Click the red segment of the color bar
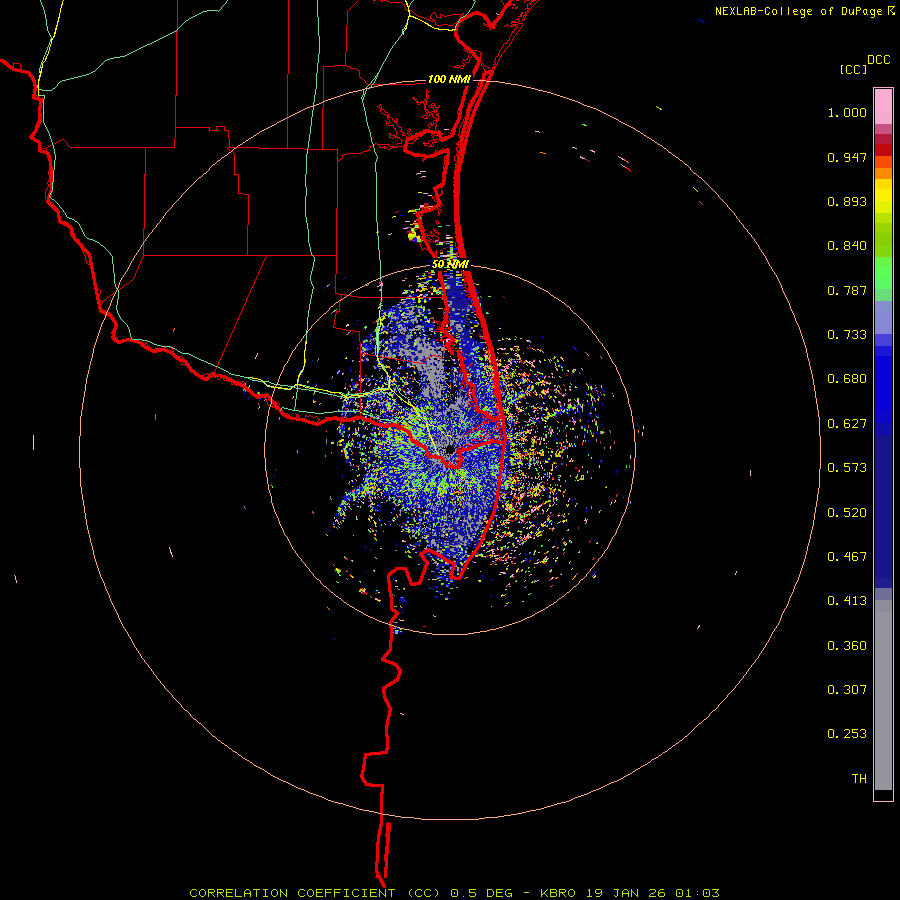This screenshot has width=900, height=900. pos(883,150)
